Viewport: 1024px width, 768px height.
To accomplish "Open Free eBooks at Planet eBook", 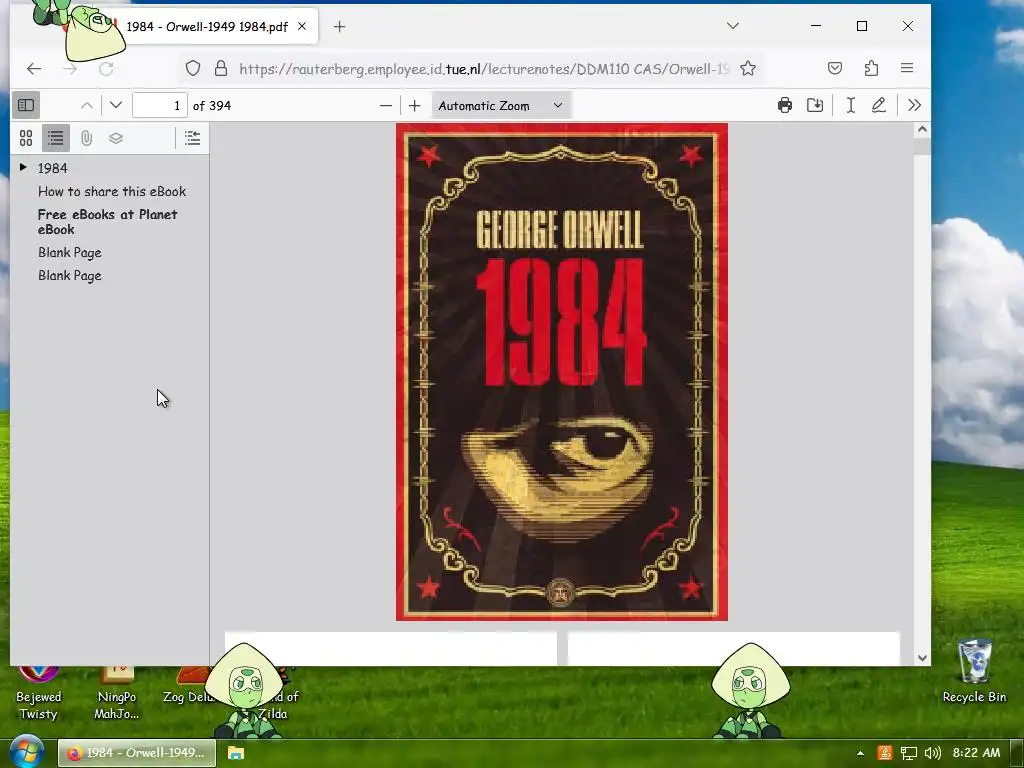I will coord(107,222).
